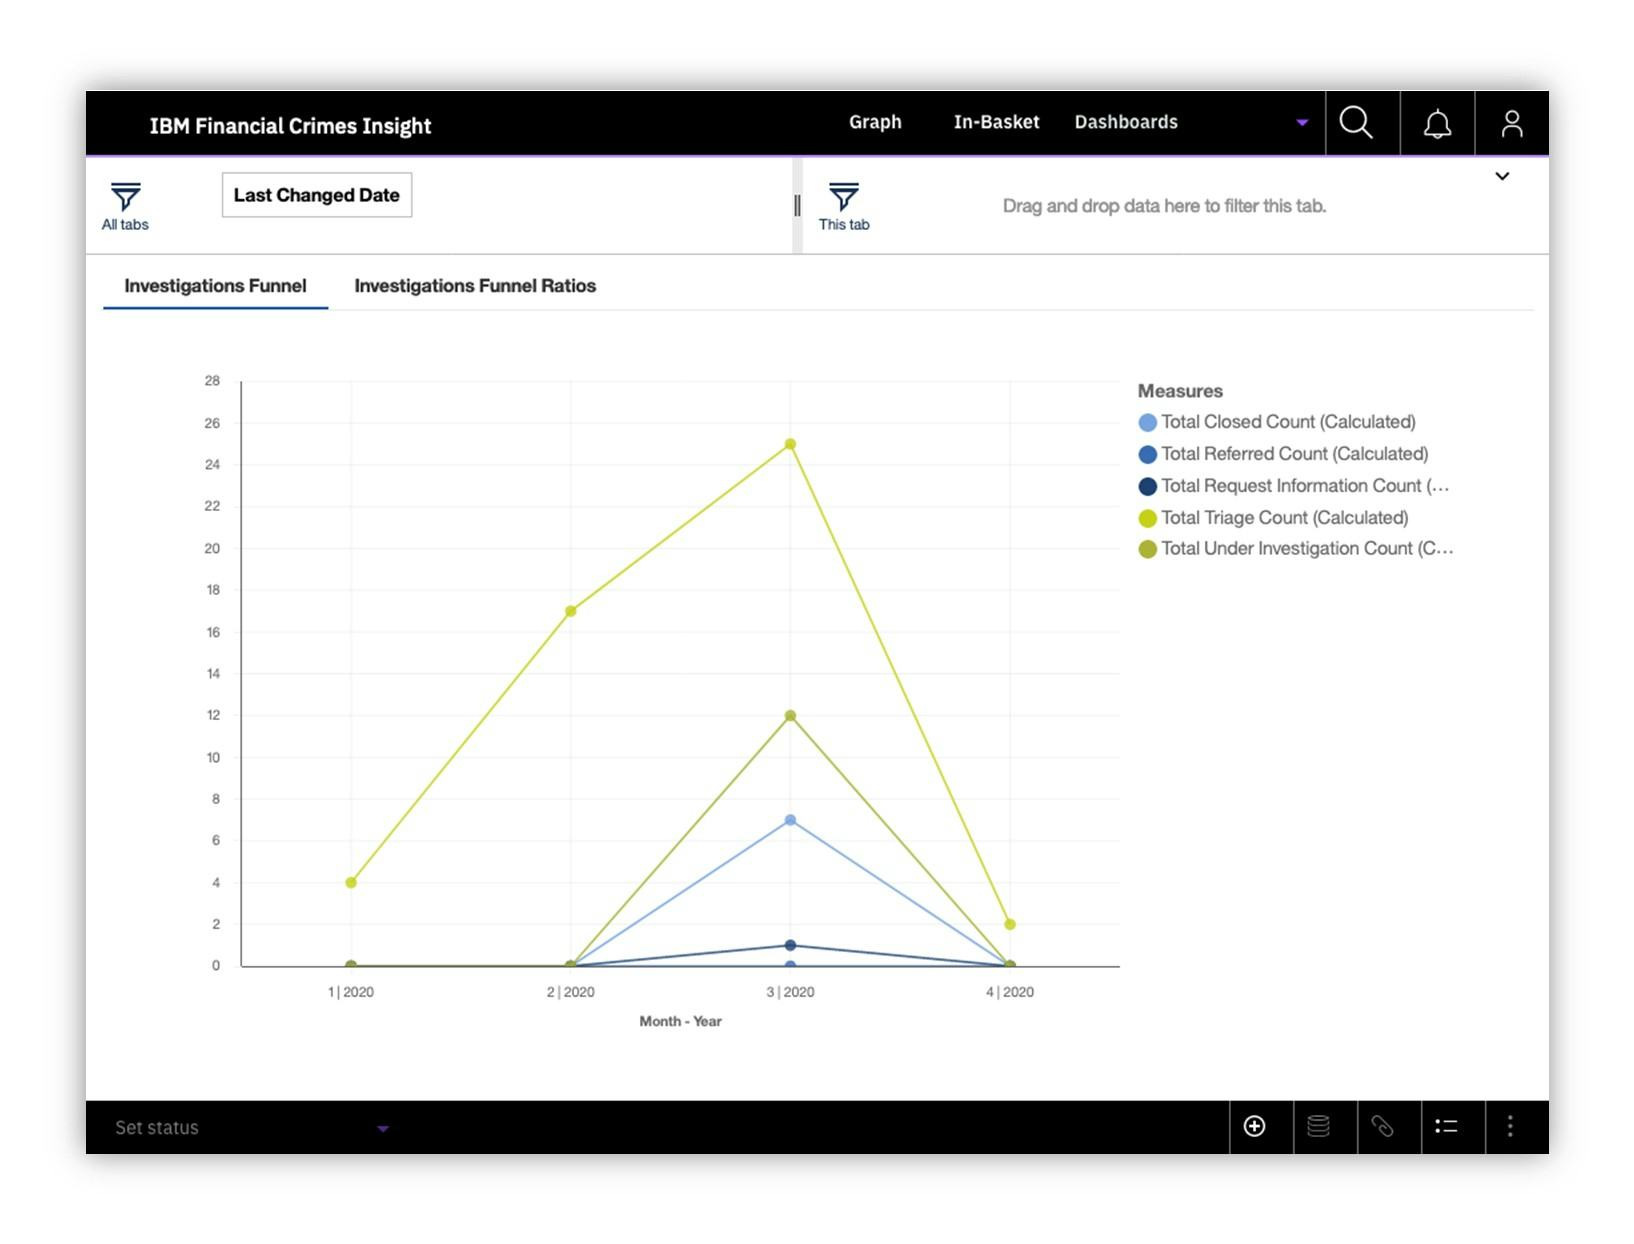Image resolution: width=1634 pixels, height=1244 pixels.
Task: Open the data source database icon
Action: (x=1321, y=1127)
